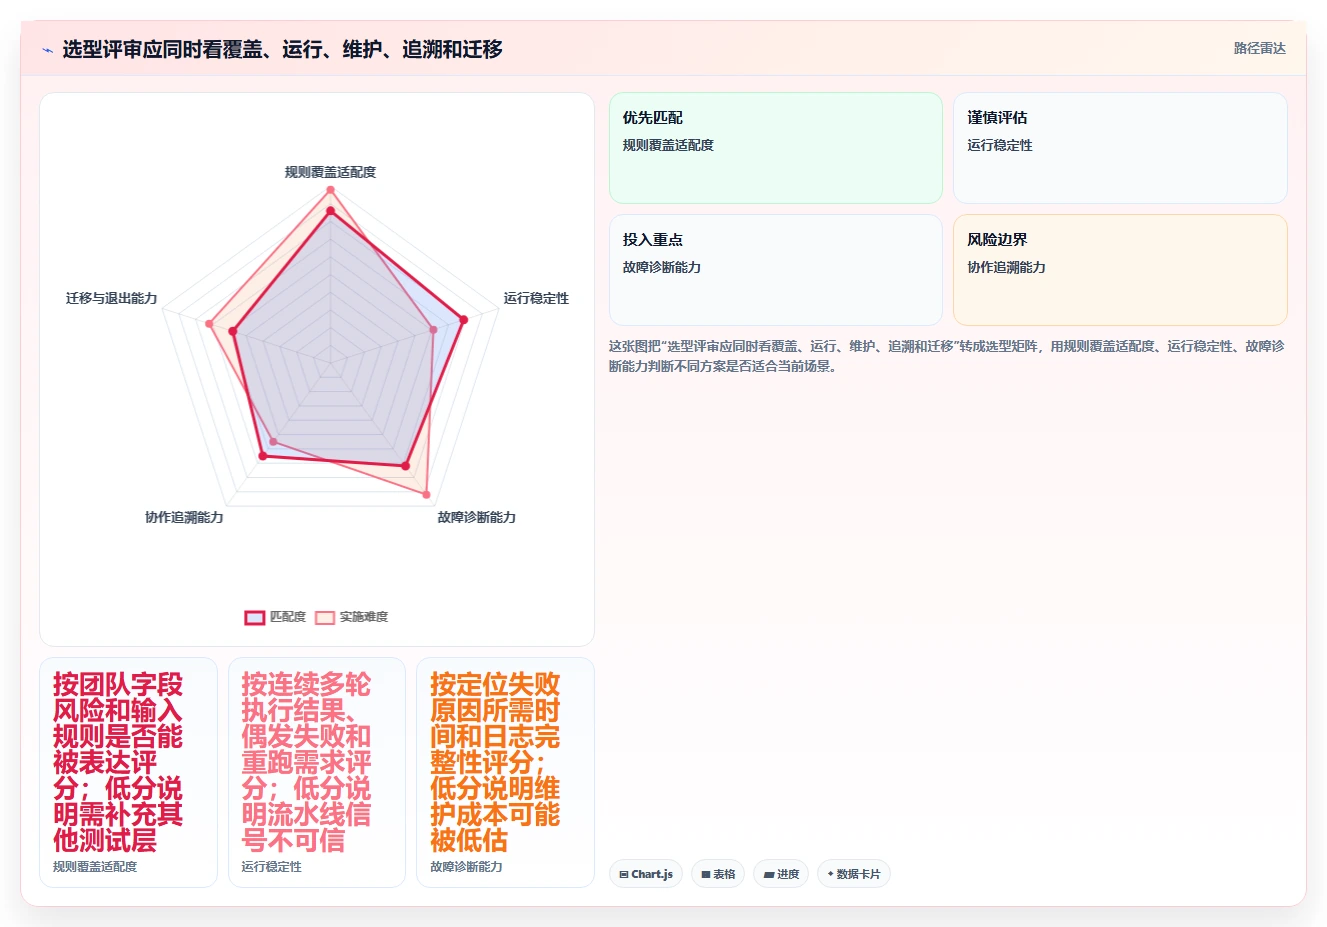Click the page title 选型评审应同时看覆盖
Screen dimensions: 1327x927
tap(282, 49)
